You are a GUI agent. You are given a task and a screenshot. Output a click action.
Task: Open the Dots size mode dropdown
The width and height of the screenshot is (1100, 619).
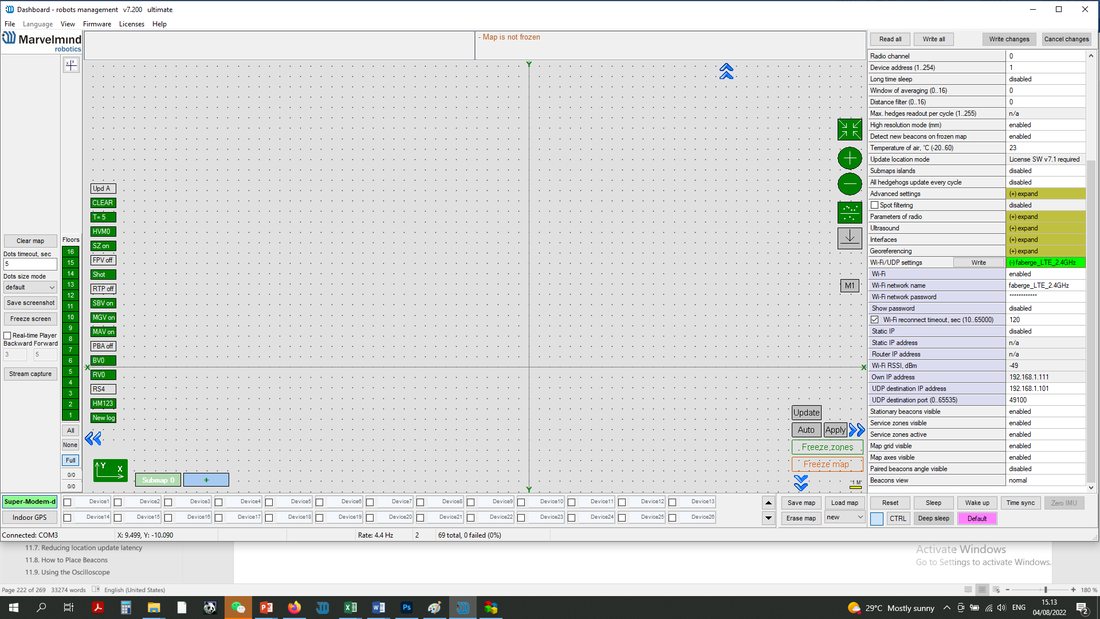pyautogui.click(x=30, y=287)
